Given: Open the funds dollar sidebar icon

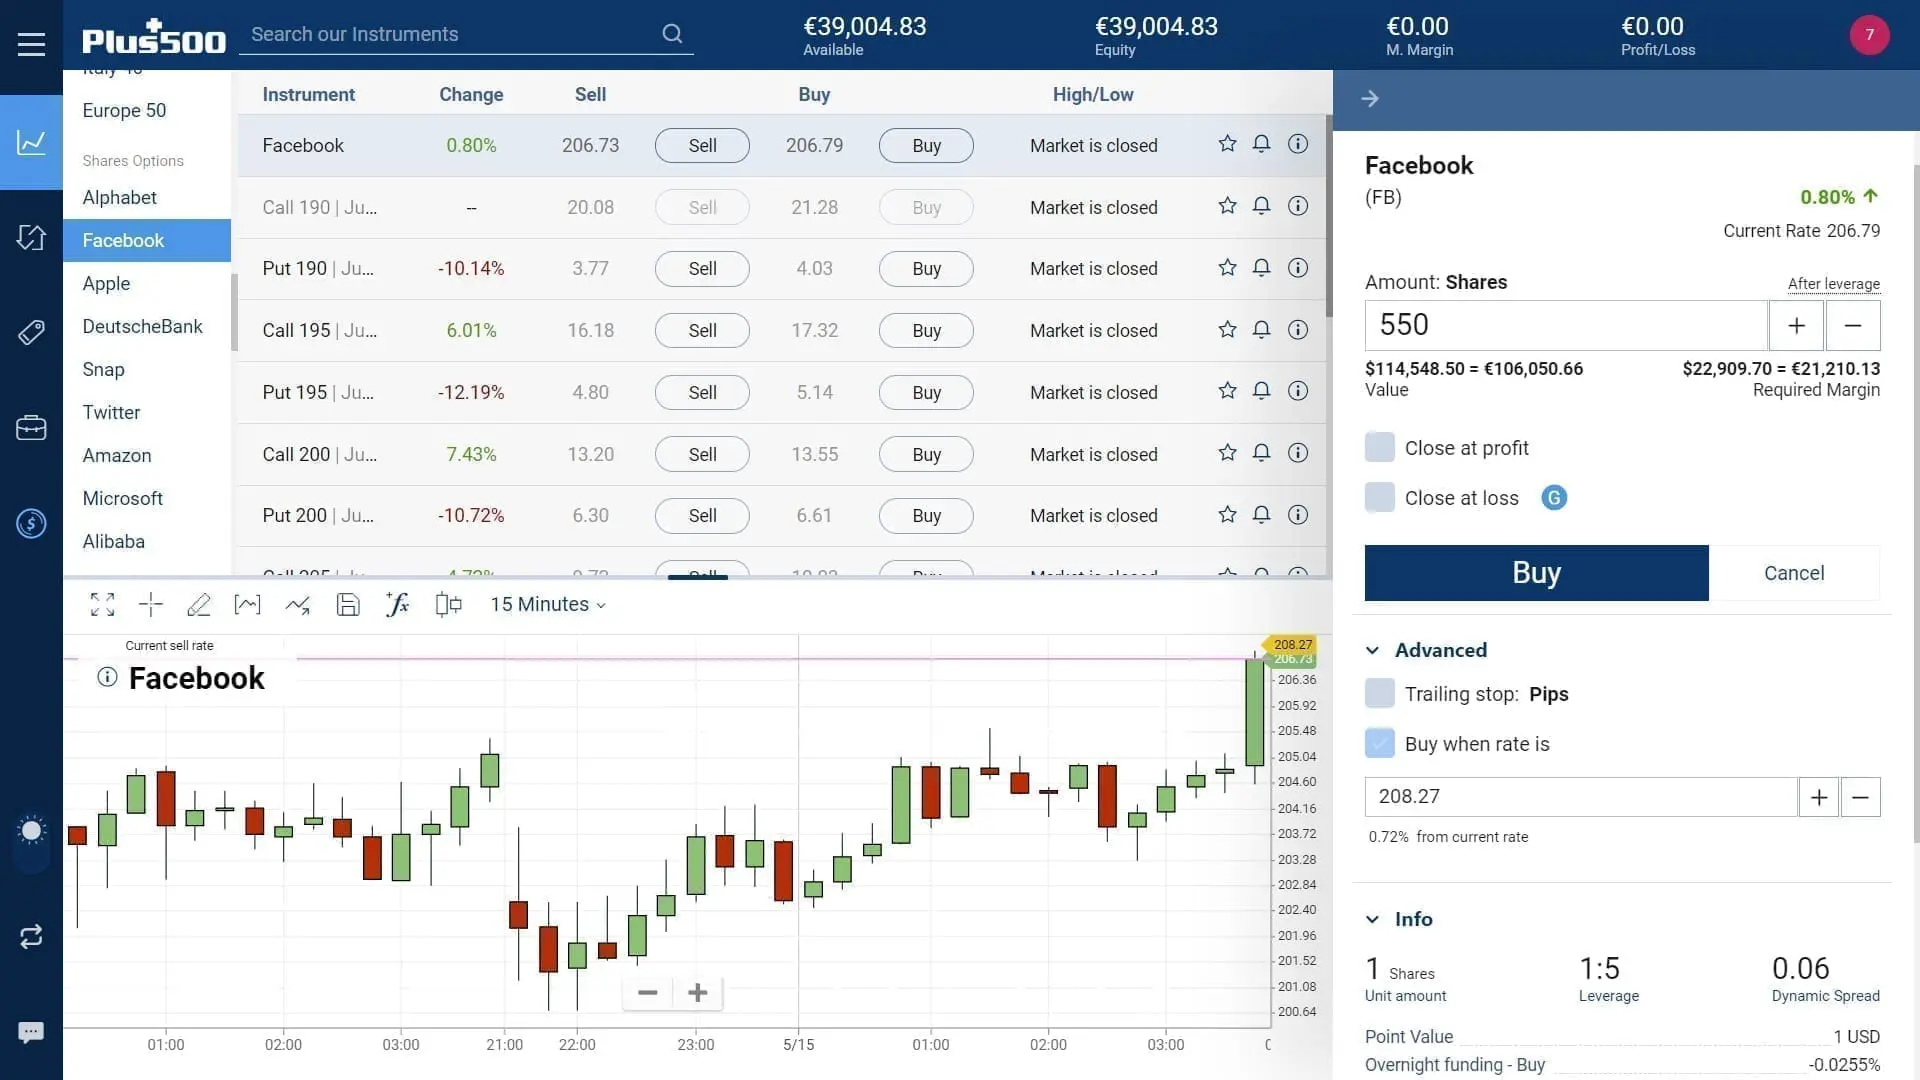Looking at the screenshot, I should coord(31,523).
